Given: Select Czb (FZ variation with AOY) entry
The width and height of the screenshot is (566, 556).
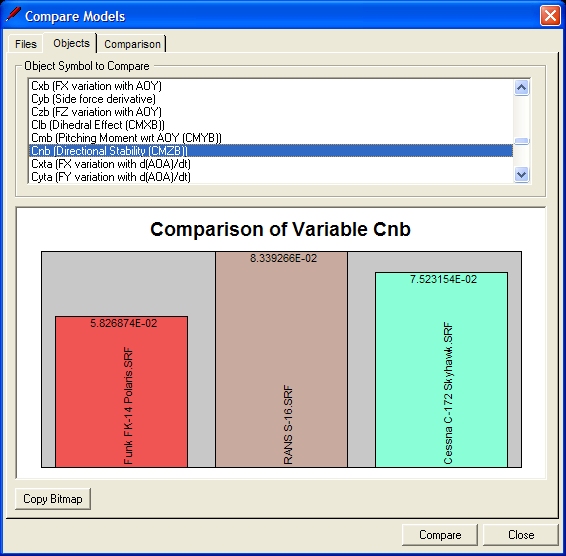Looking at the screenshot, I should coord(270,112).
